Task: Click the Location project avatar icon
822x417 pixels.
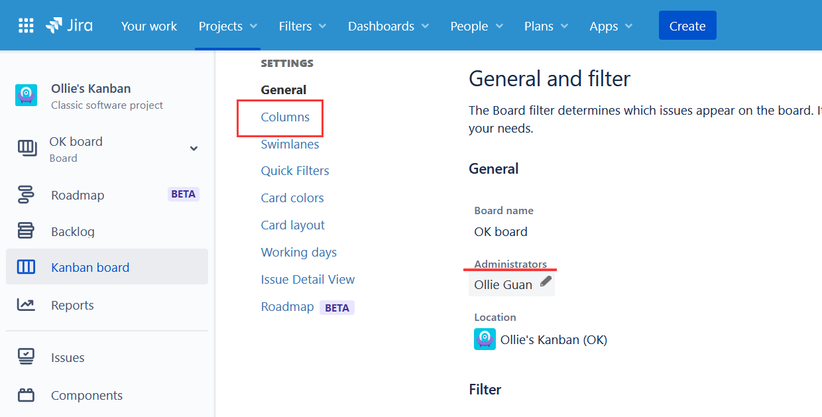Action: (484, 339)
